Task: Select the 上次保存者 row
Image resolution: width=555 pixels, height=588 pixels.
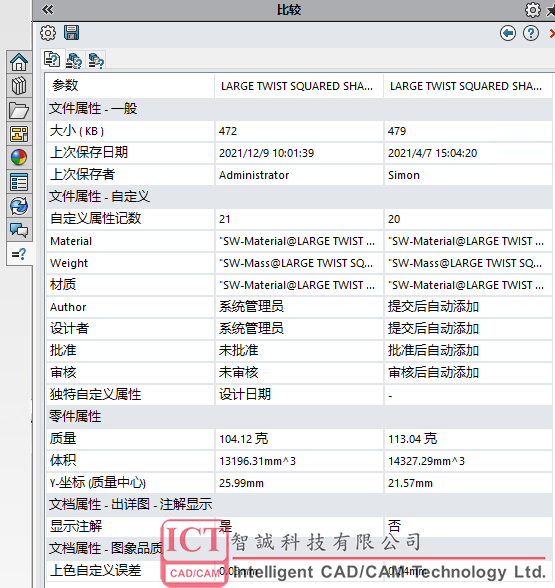Action: (299, 175)
